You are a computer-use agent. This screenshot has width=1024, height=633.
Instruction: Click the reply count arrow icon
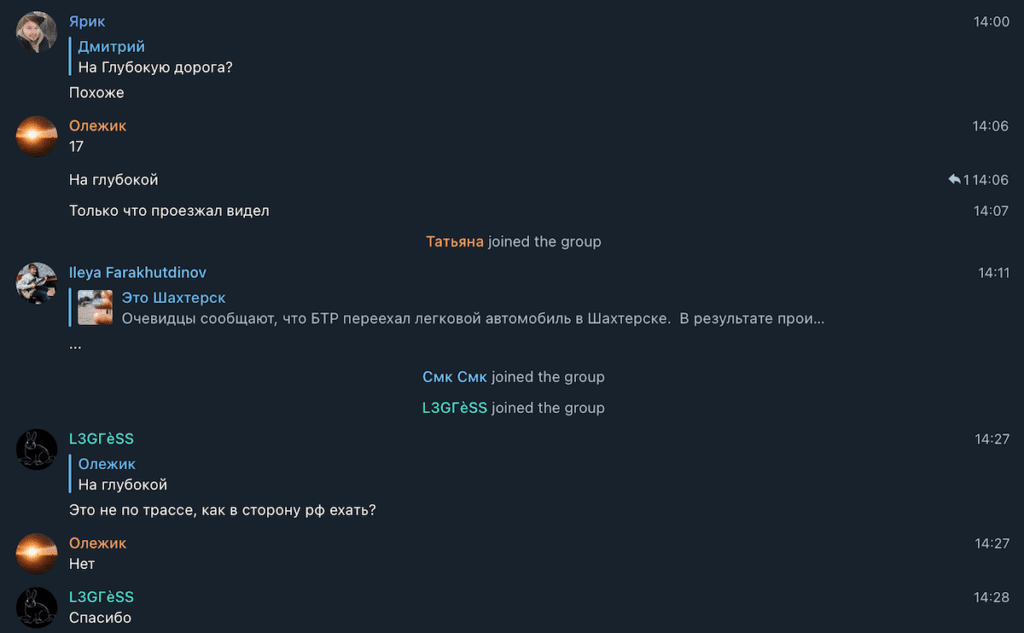click(x=954, y=180)
